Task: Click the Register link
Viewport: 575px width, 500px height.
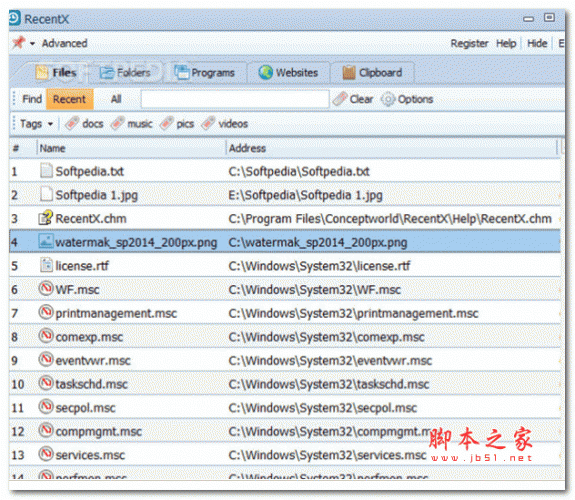Action: click(469, 43)
